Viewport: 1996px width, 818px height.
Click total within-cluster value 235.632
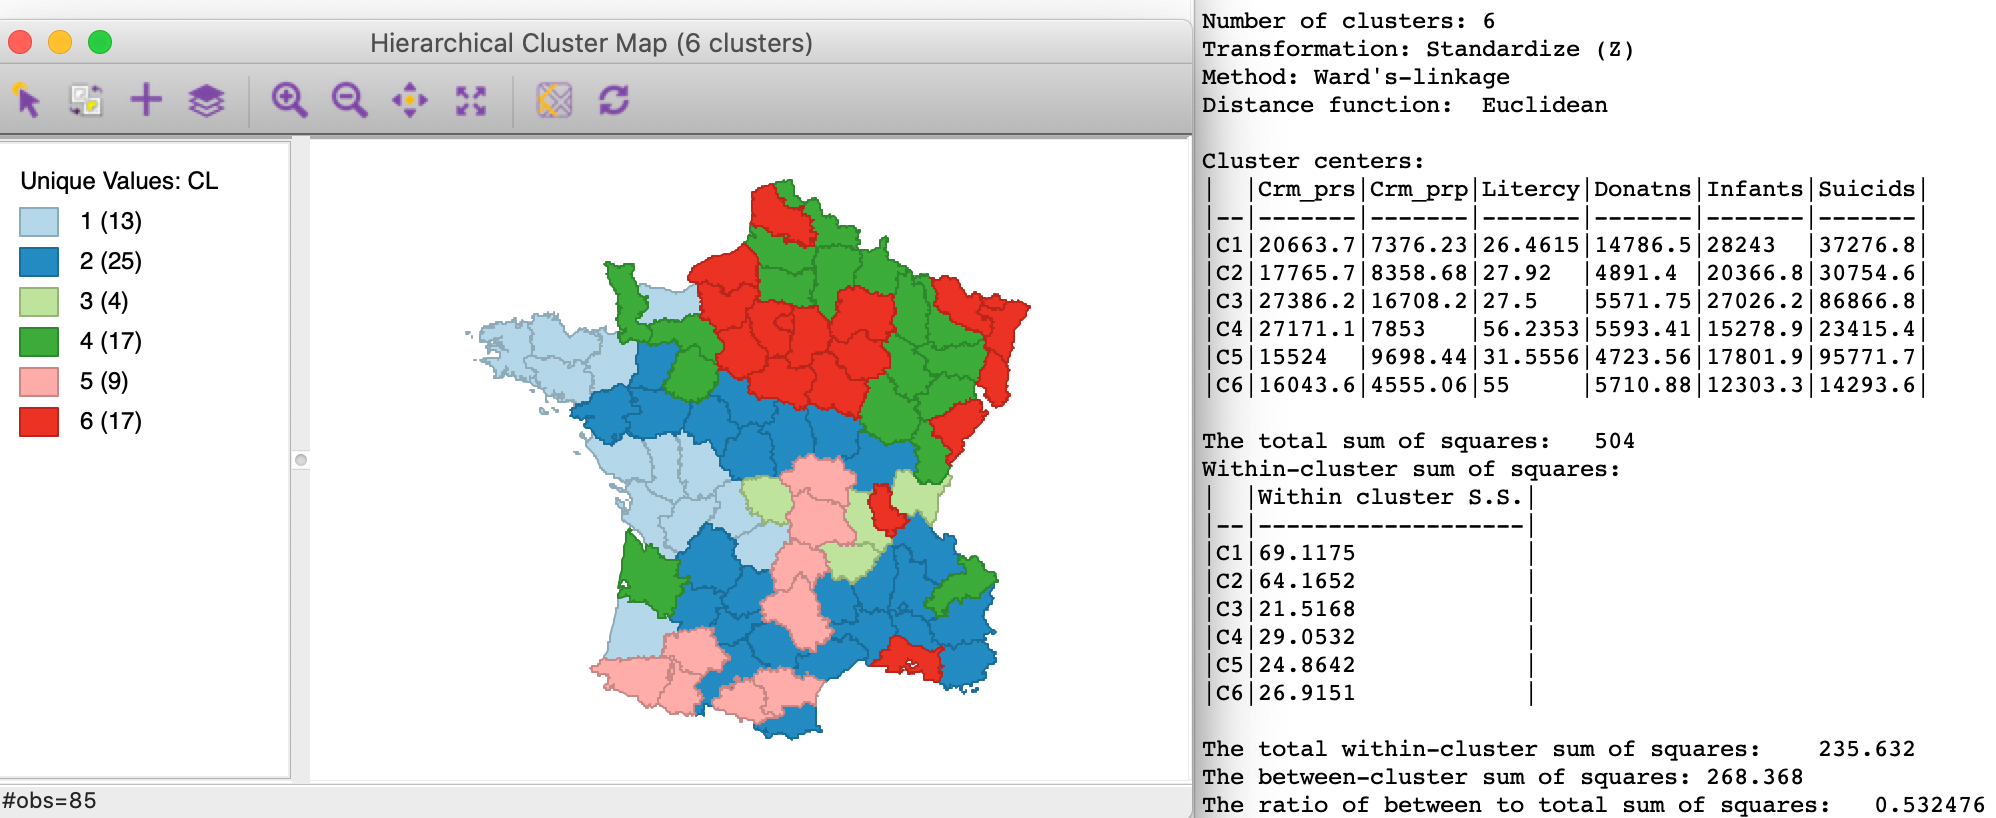(x=1866, y=749)
